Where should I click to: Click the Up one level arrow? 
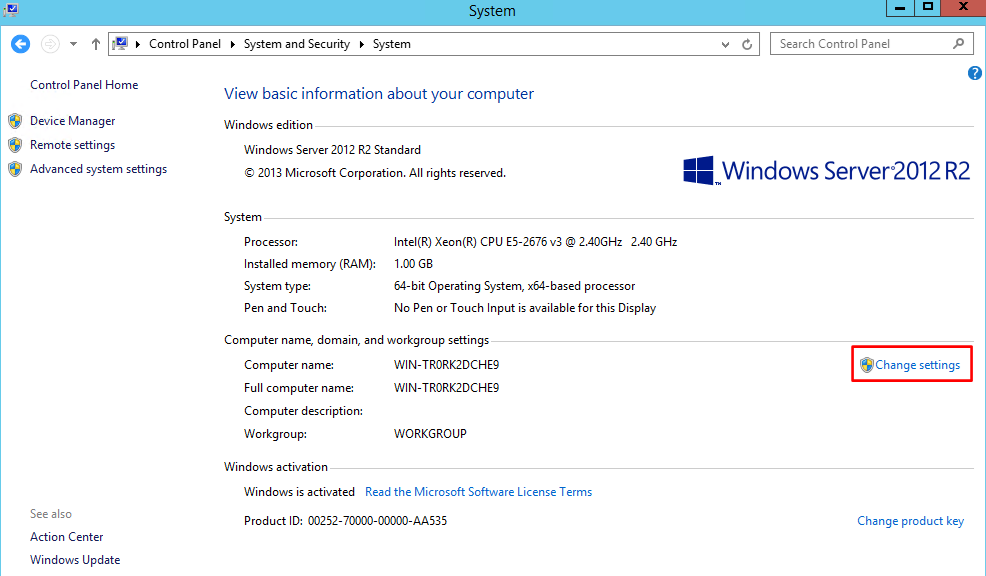[96, 44]
